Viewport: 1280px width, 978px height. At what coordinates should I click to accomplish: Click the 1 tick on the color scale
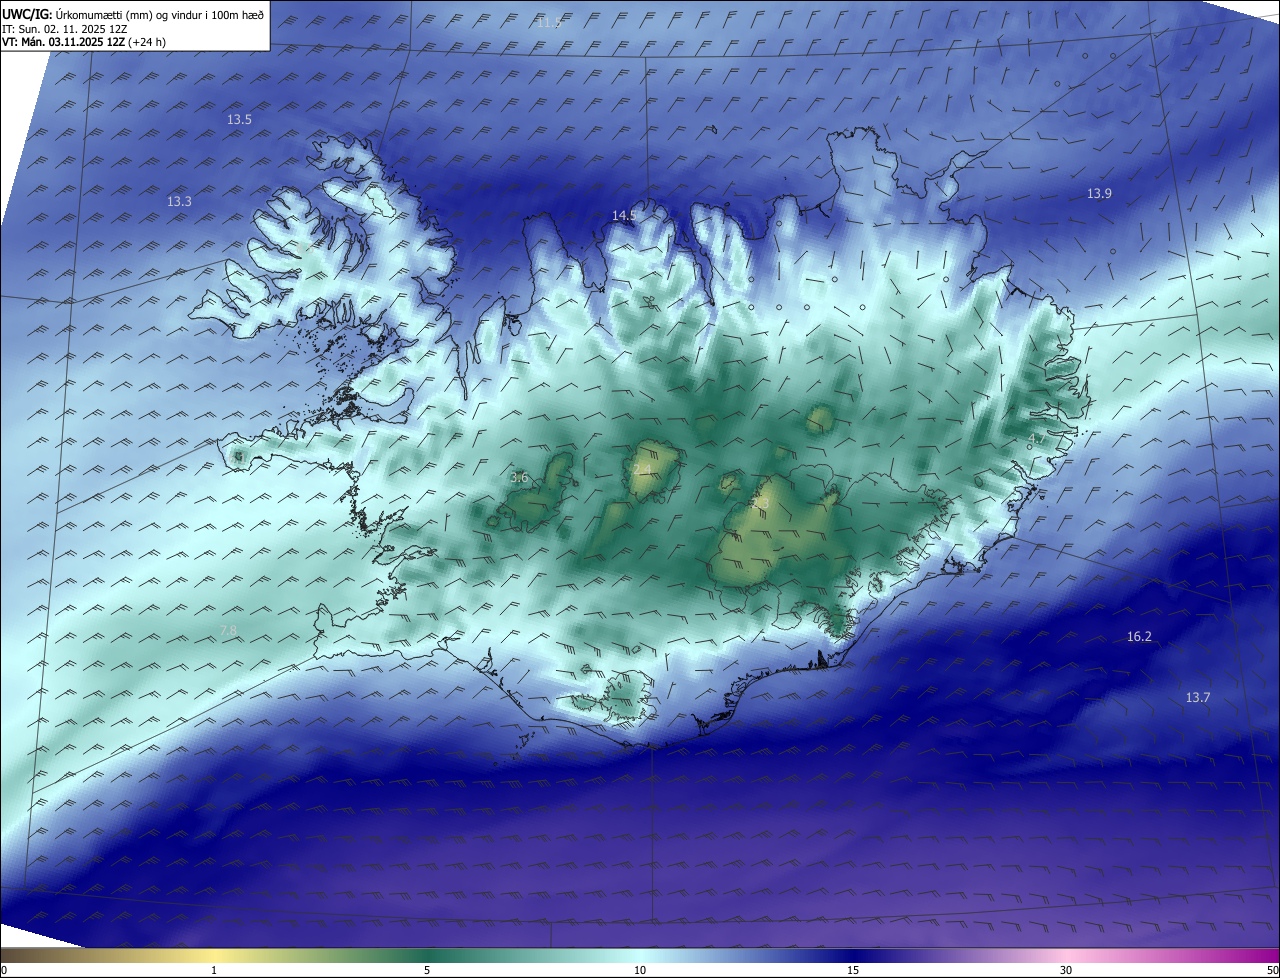click(214, 970)
